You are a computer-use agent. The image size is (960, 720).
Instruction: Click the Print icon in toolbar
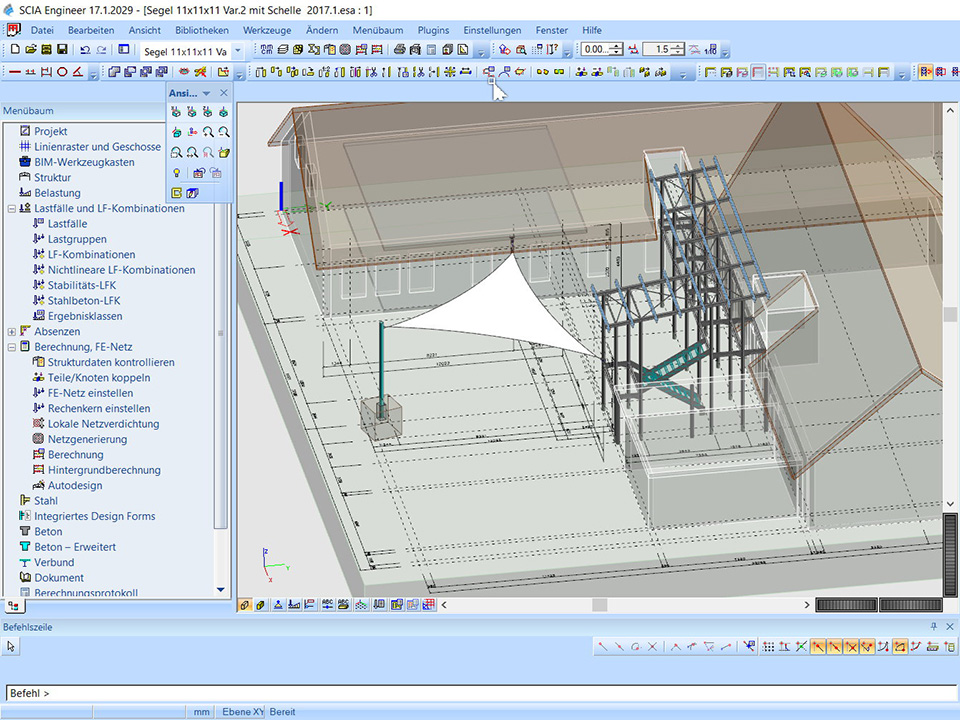(400, 49)
